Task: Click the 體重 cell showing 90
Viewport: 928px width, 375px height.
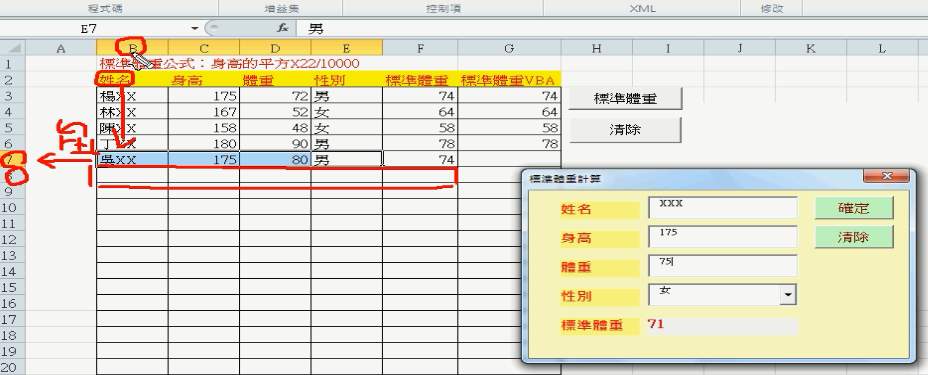Action: (275, 143)
